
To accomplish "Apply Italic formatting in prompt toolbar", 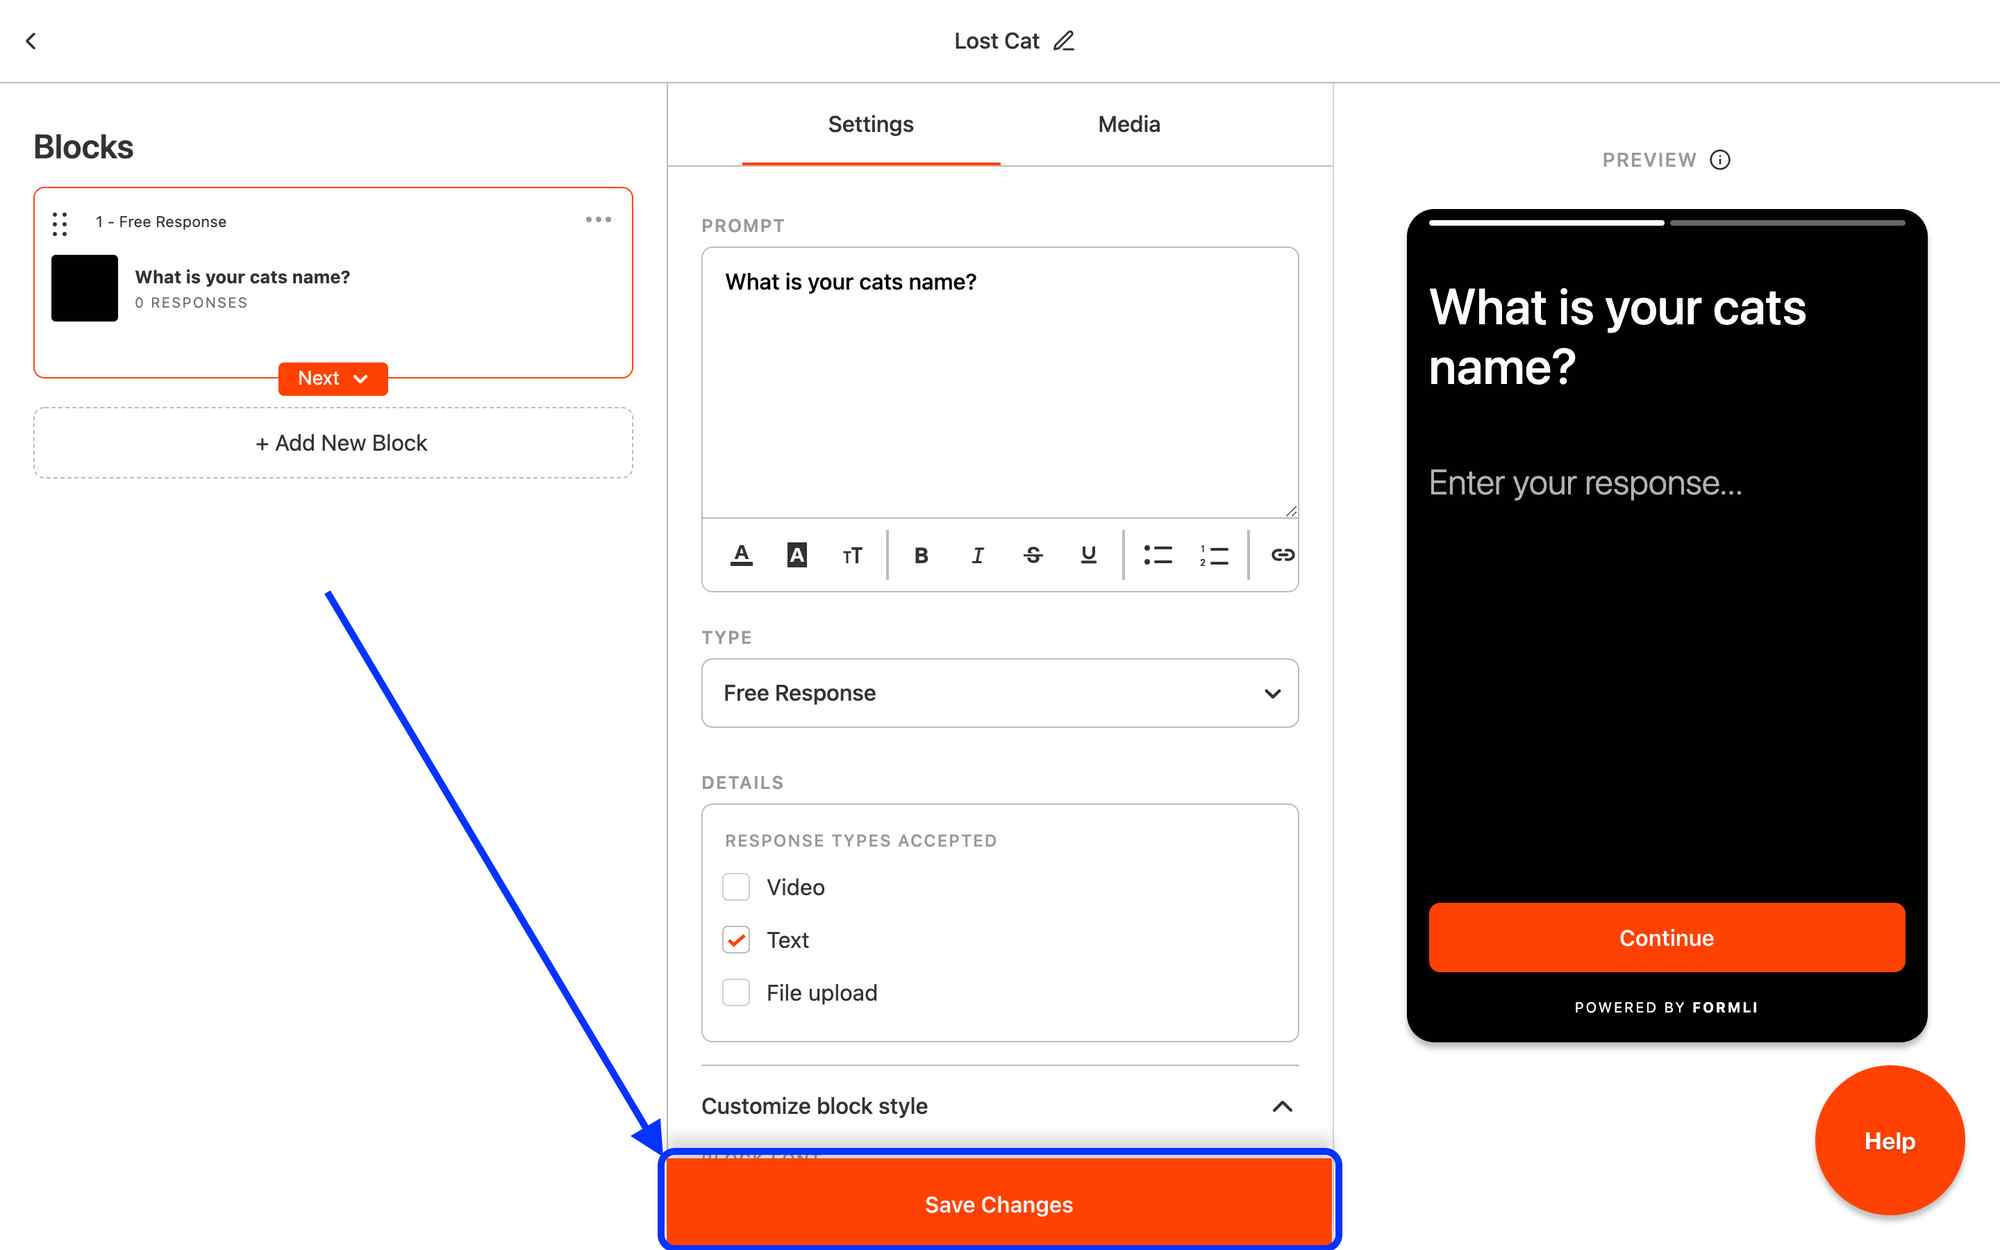I will 977,555.
